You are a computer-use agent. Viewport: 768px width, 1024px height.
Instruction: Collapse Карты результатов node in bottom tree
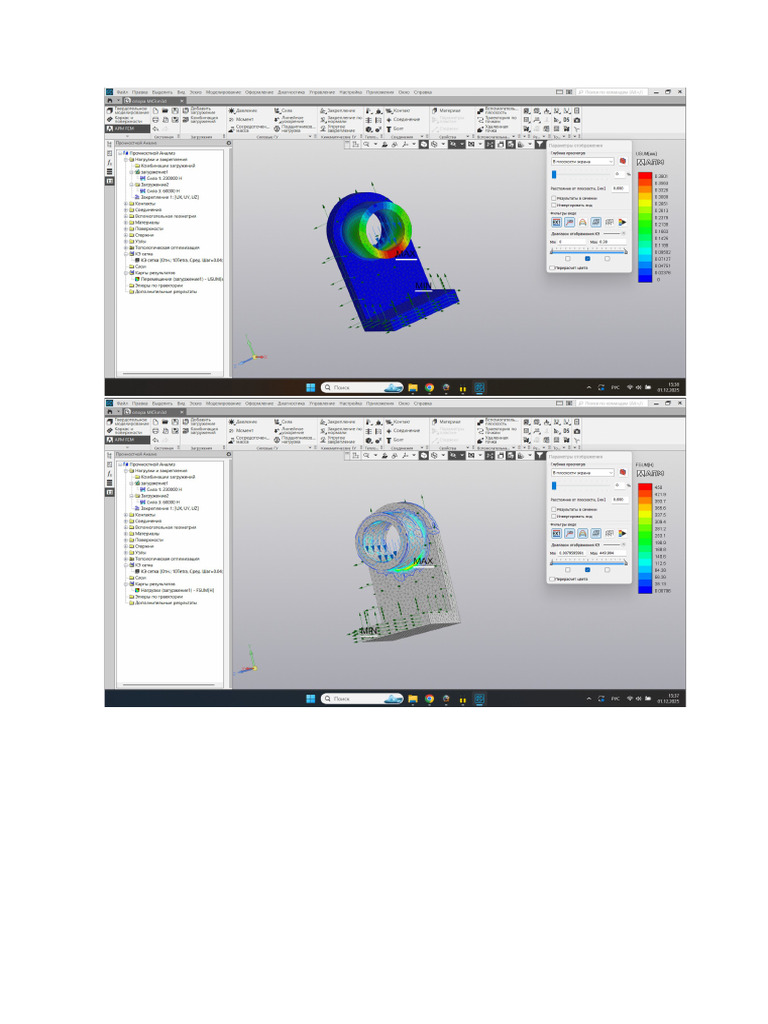click(125, 584)
